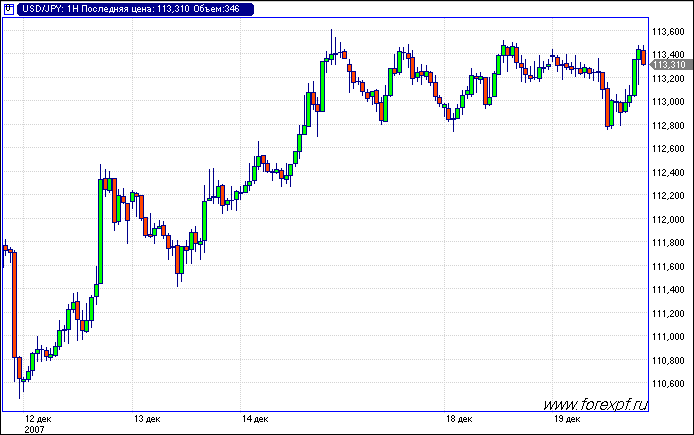The image size is (694, 435).
Task: Click the 113,000 price axis label
Action: 670,102
